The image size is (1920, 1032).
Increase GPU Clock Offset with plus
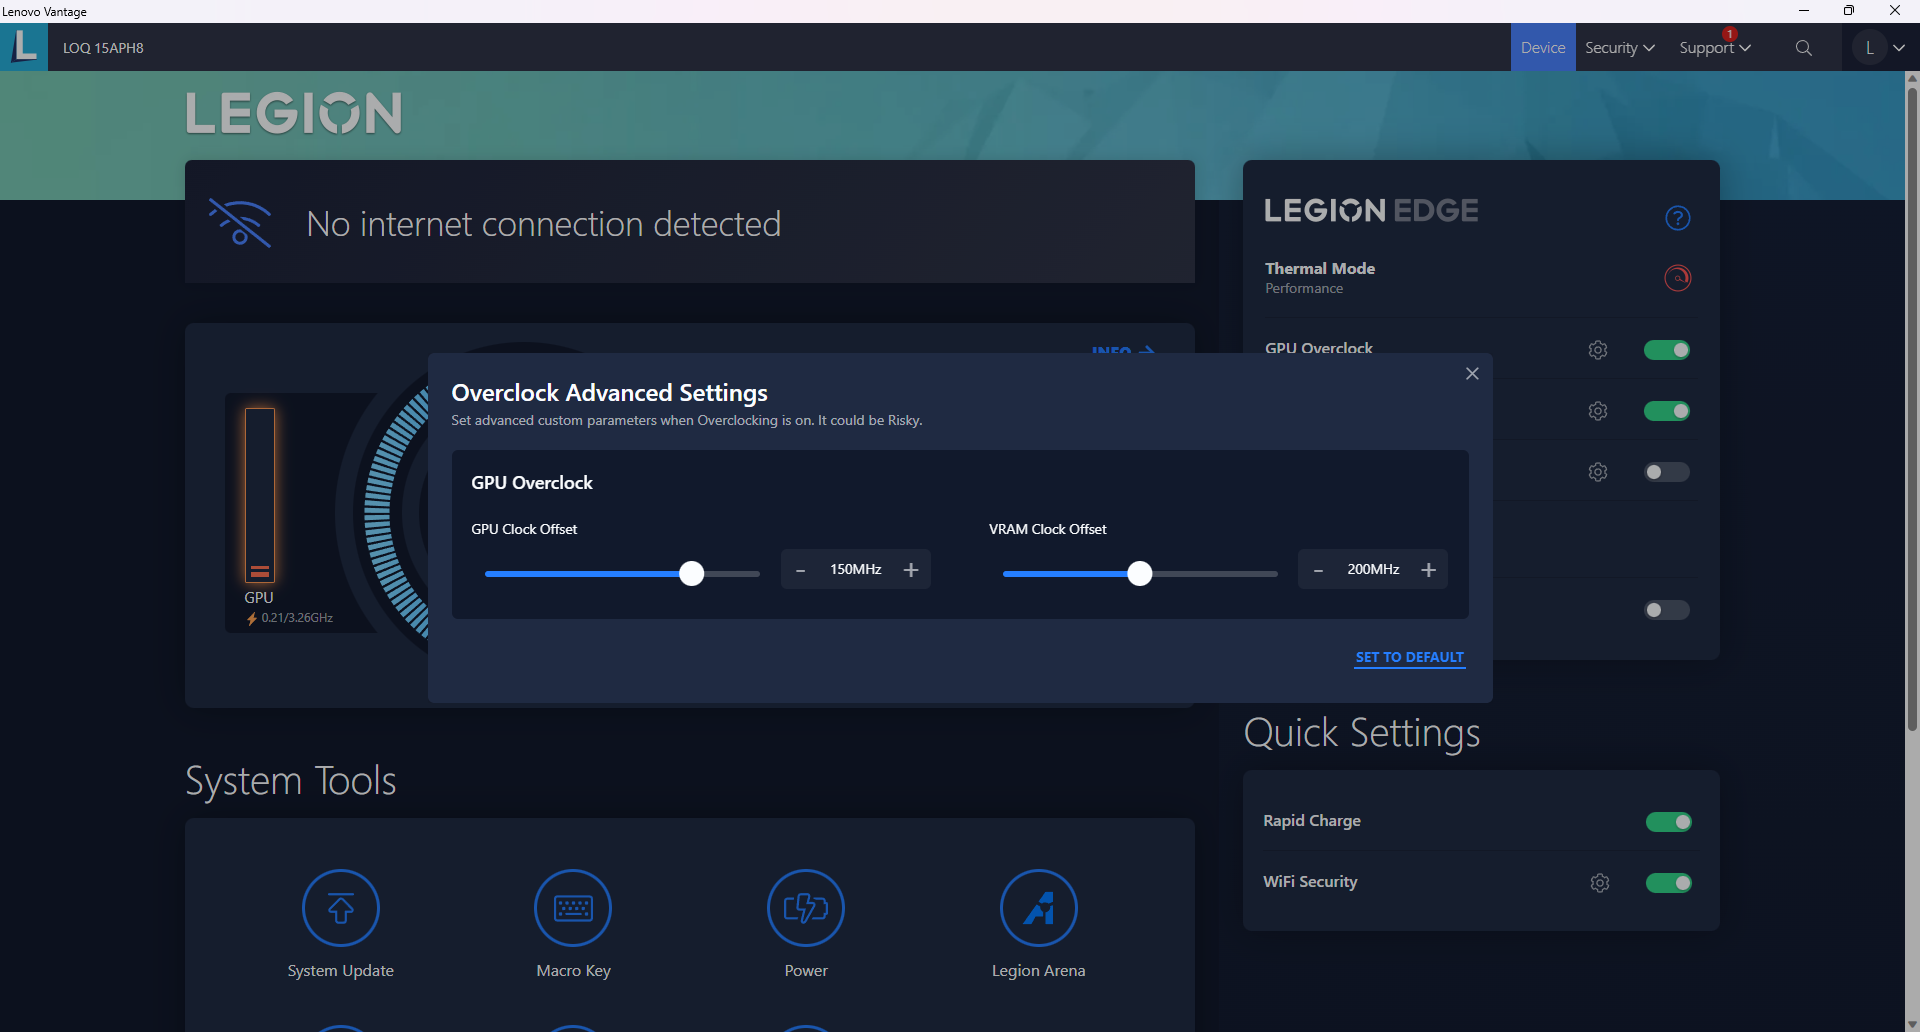pyautogui.click(x=911, y=570)
